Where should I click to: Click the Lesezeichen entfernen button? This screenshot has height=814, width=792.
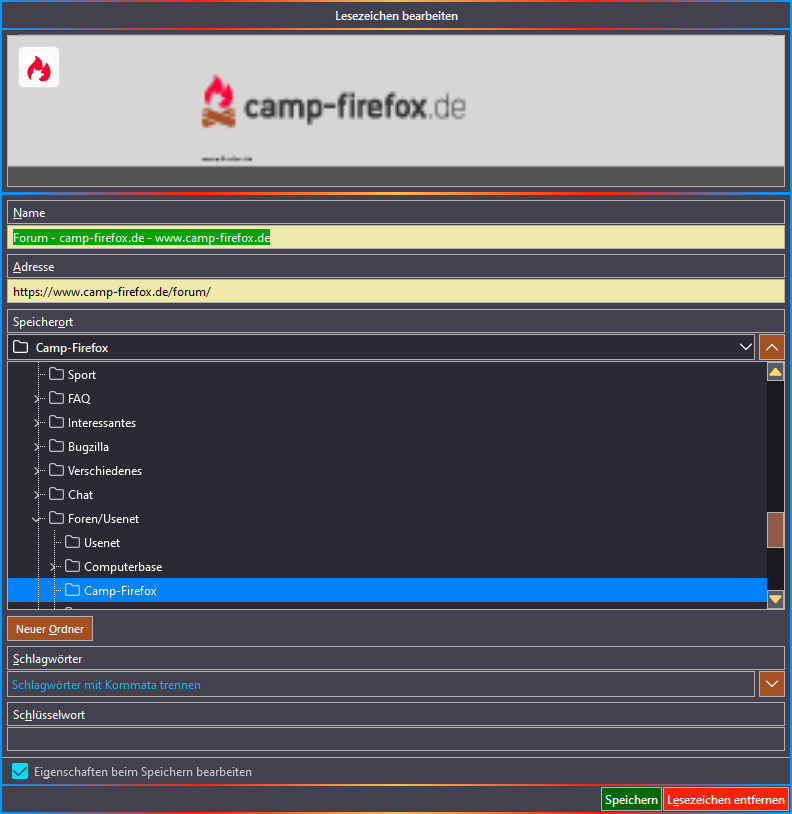[726, 799]
